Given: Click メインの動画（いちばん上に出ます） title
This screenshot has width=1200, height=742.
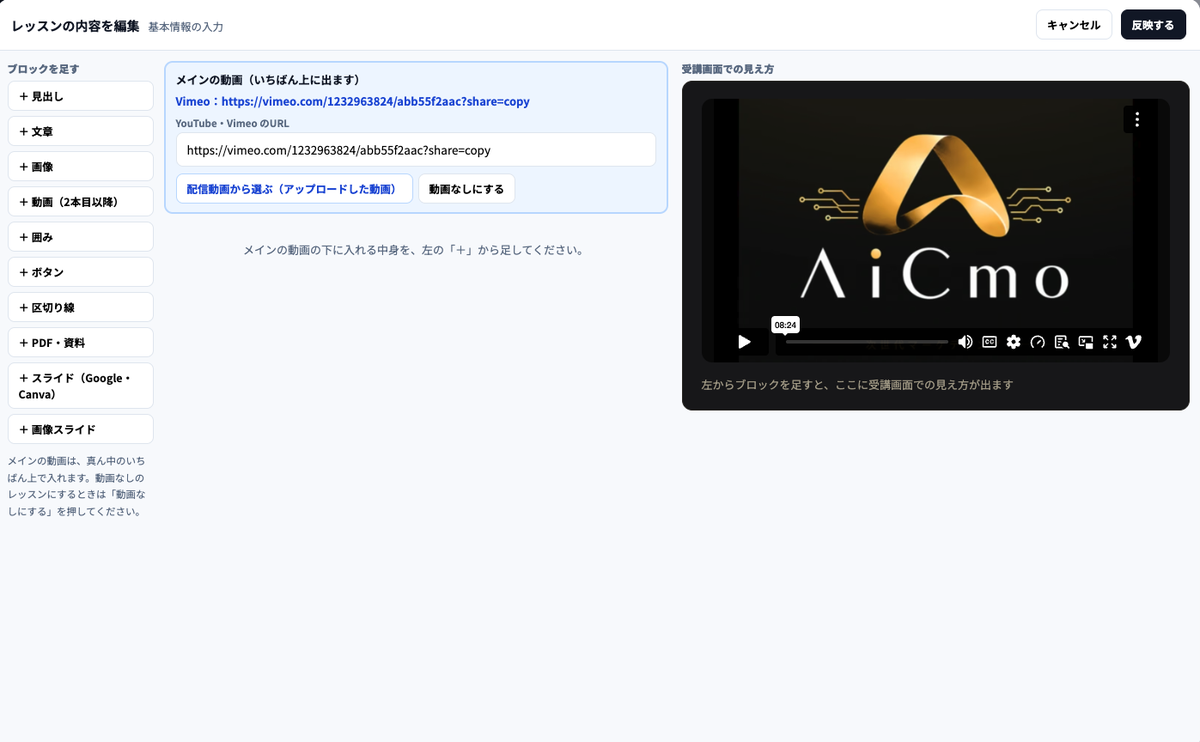Looking at the screenshot, I should click(x=268, y=79).
